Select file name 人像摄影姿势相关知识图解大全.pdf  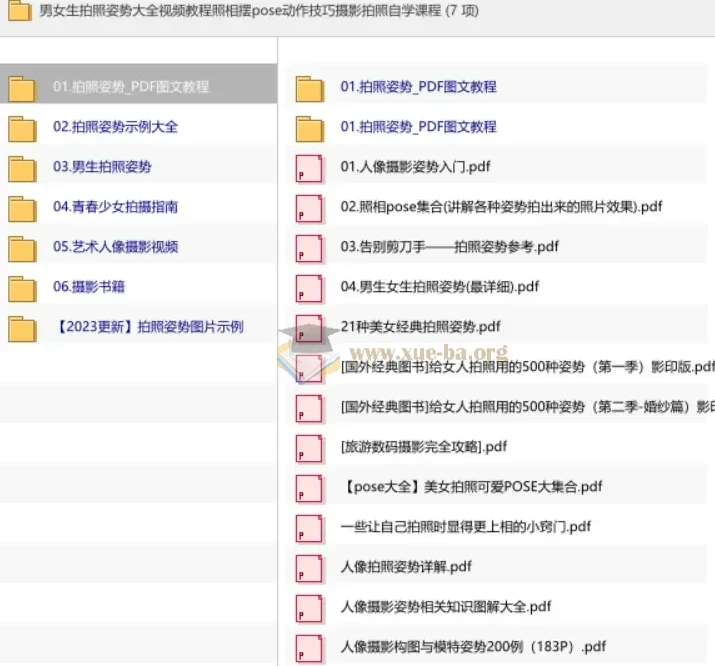click(x=446, y=607)
